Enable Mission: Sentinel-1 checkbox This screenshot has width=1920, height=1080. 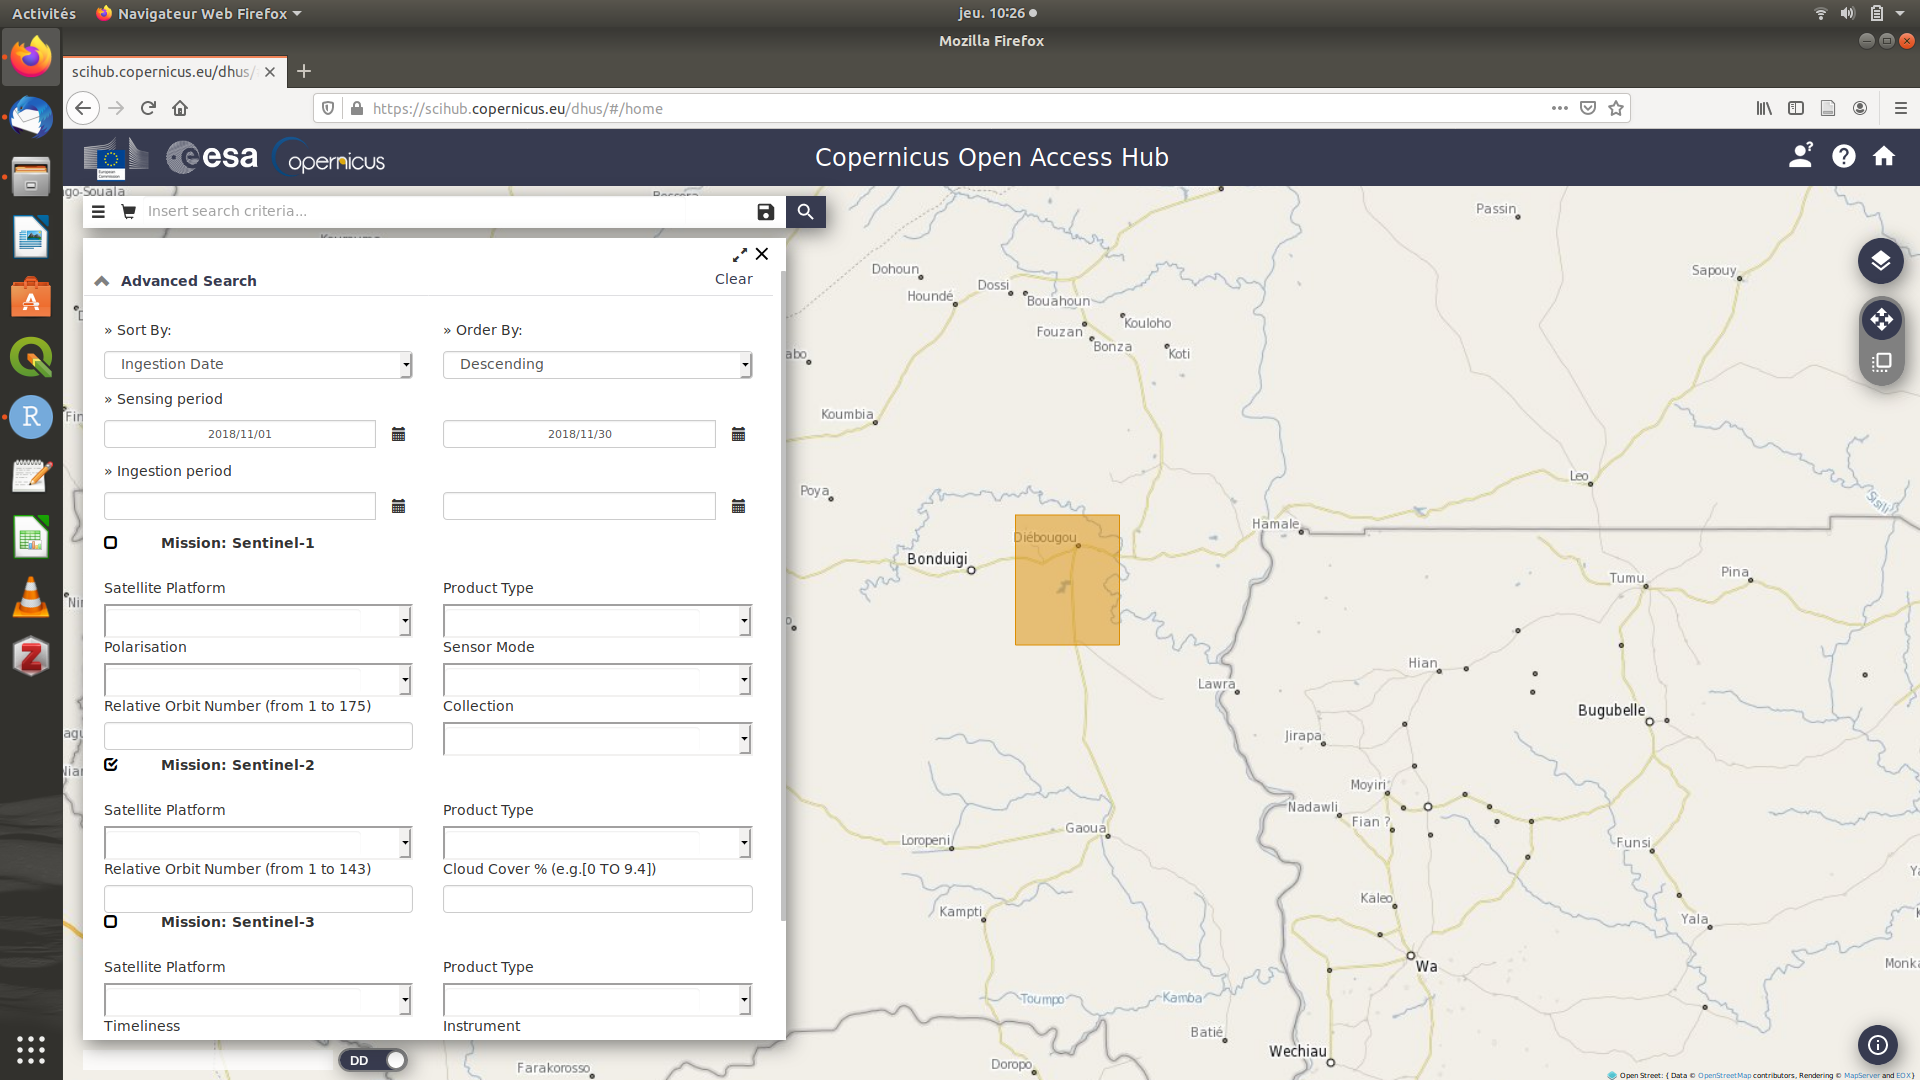coord(111,543)
